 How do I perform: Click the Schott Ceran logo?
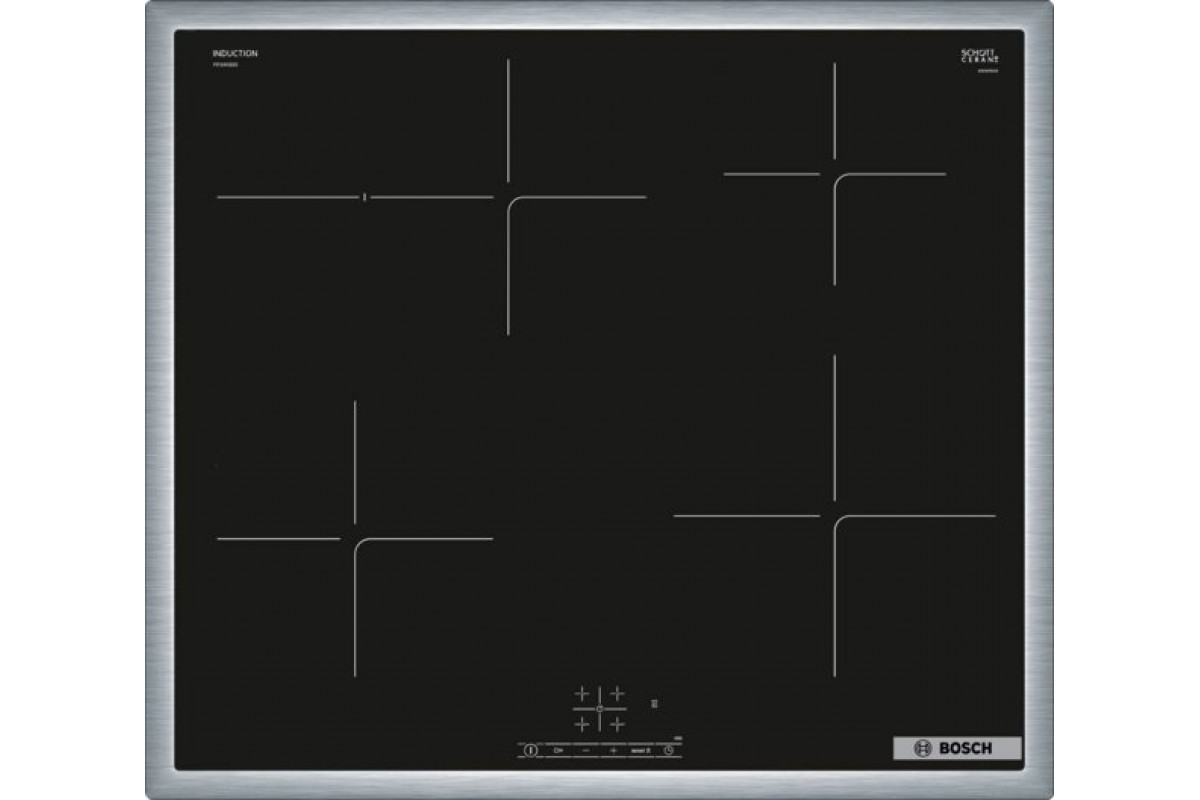click(979, 56)
